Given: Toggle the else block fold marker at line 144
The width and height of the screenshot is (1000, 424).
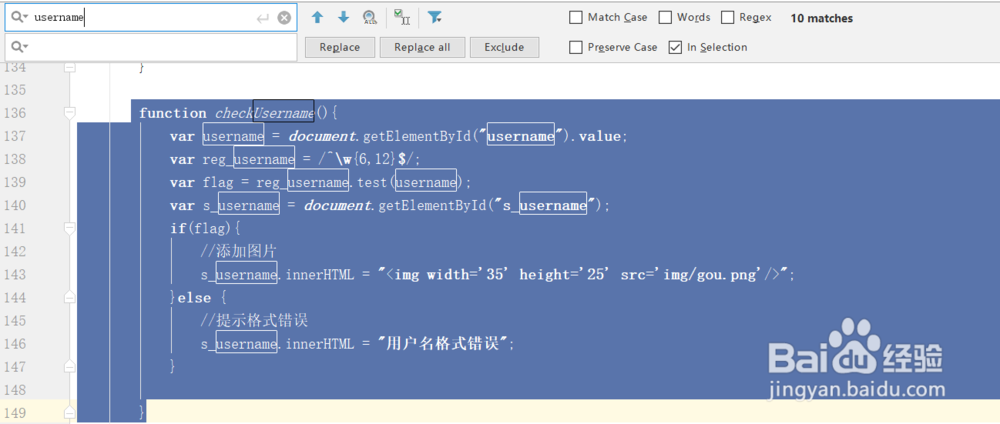Looking at the screenshot, I should pos(70,297).
